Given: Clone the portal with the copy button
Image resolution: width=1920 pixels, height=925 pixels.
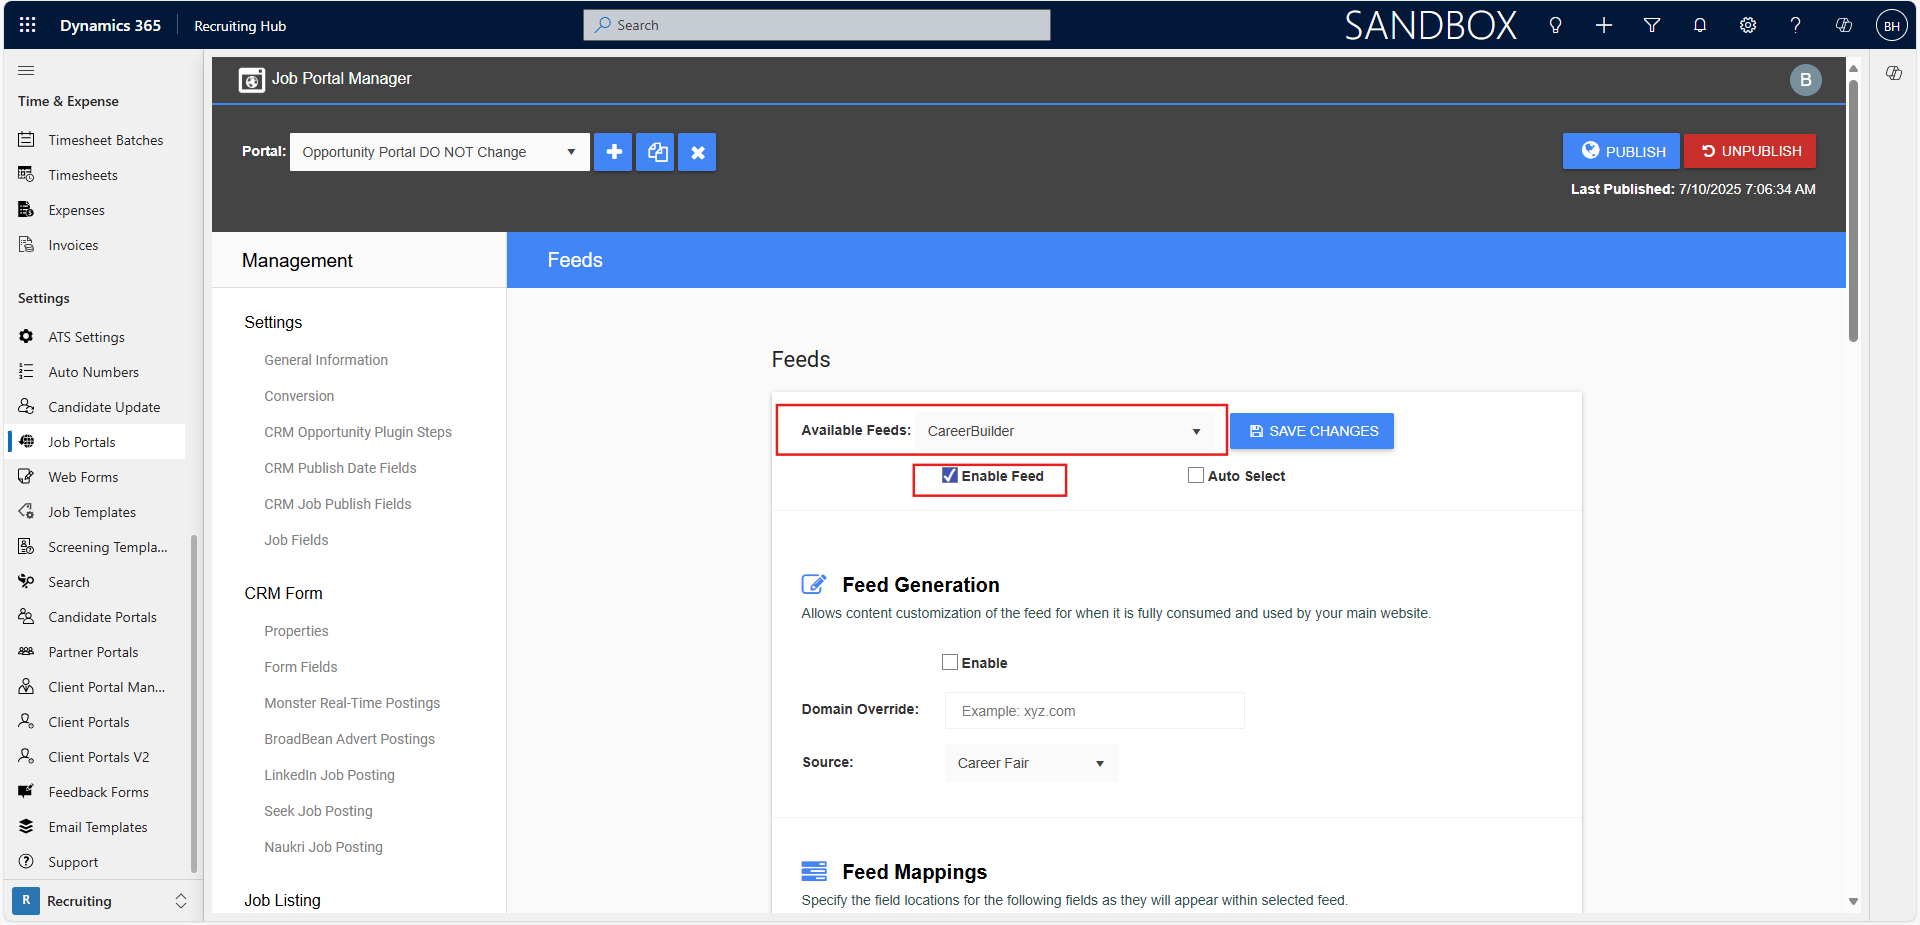Looking at the screenshot, I should (x=656, y=152).
